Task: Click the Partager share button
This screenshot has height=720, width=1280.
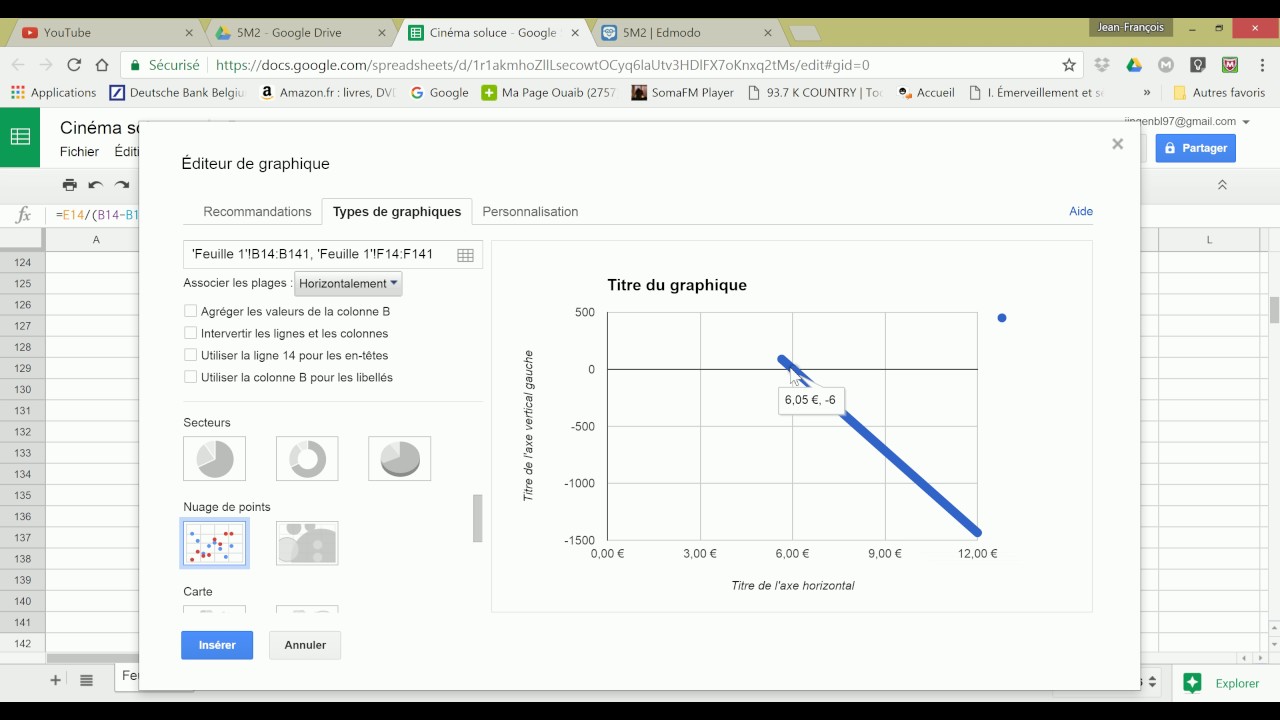Action: click(1196, 148)
